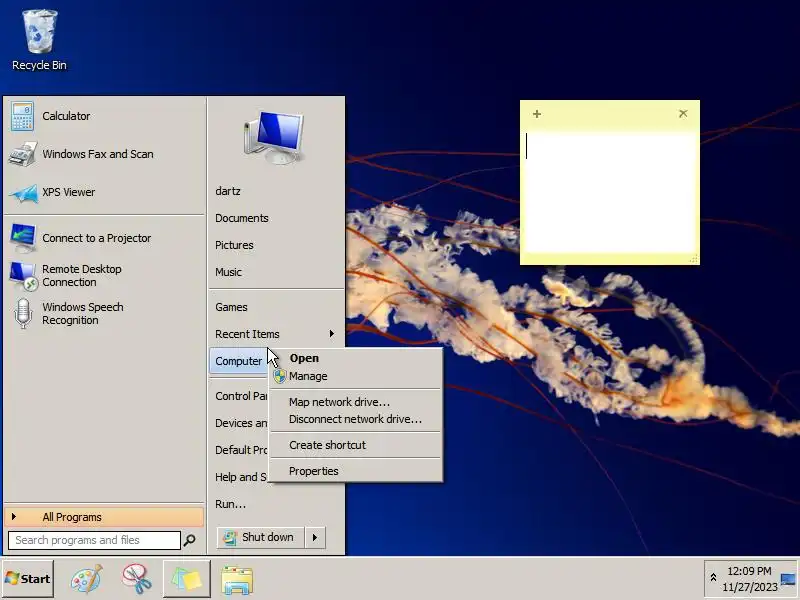800x600 pixels.
Task: Click the Shut down button
Action: (x=261, y=537)
